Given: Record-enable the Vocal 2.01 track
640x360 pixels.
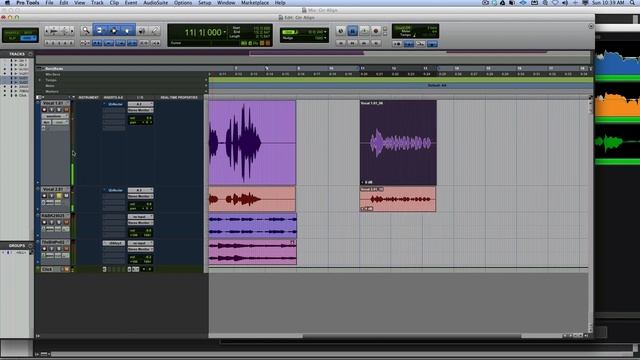Looking at the screenshot, I should click(44, 196).
